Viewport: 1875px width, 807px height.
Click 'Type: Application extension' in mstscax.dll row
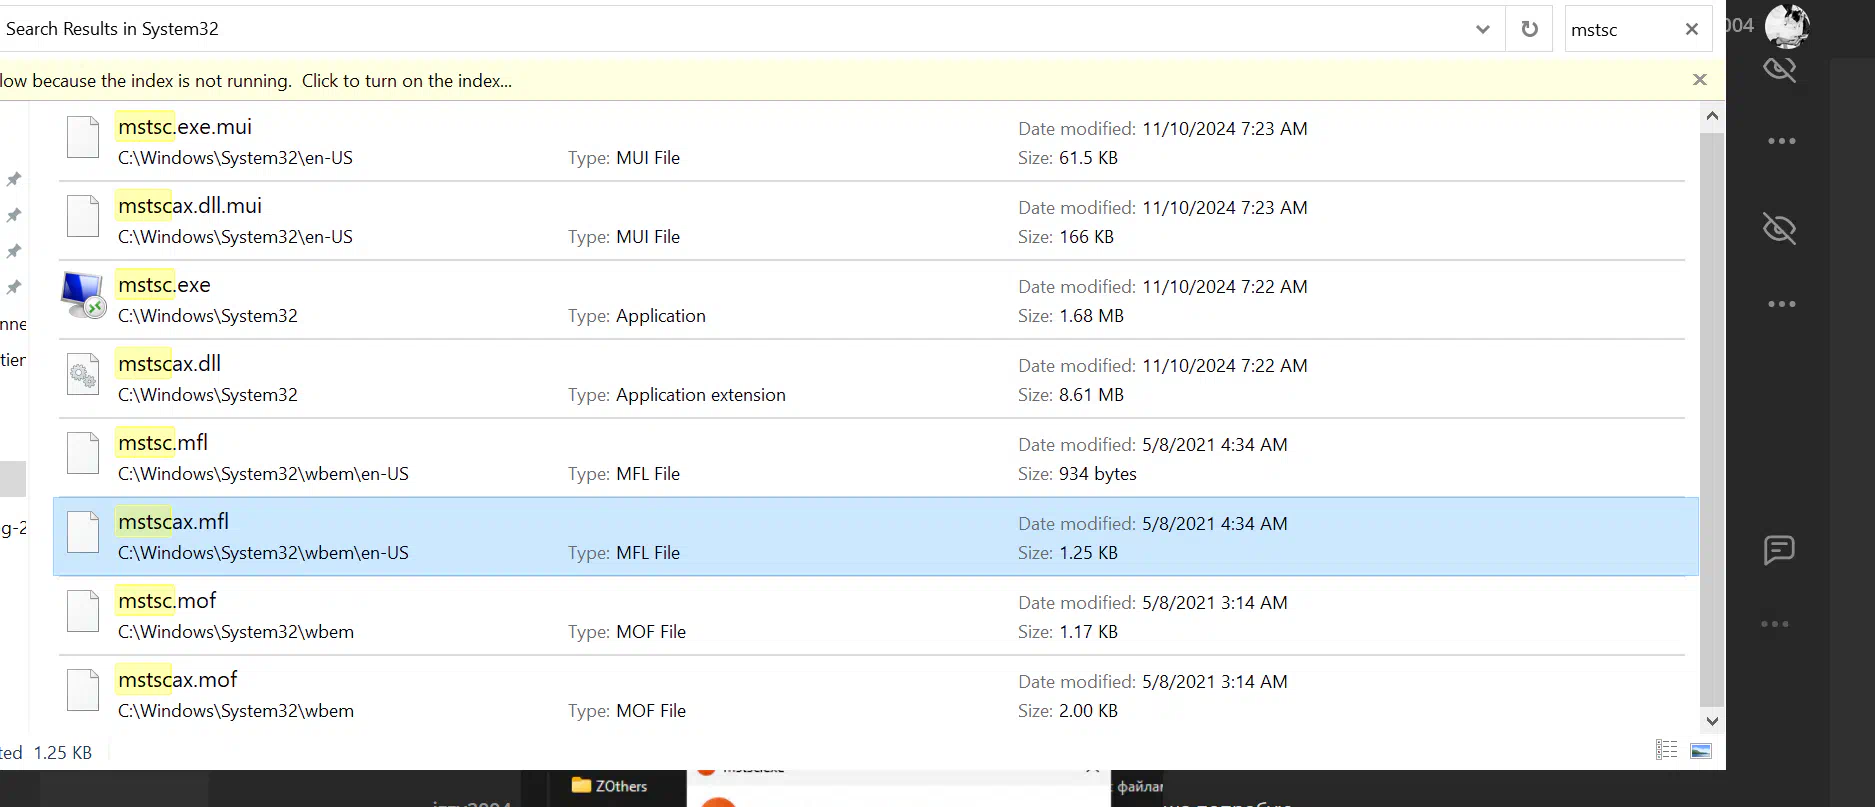[x=676, y=395]
